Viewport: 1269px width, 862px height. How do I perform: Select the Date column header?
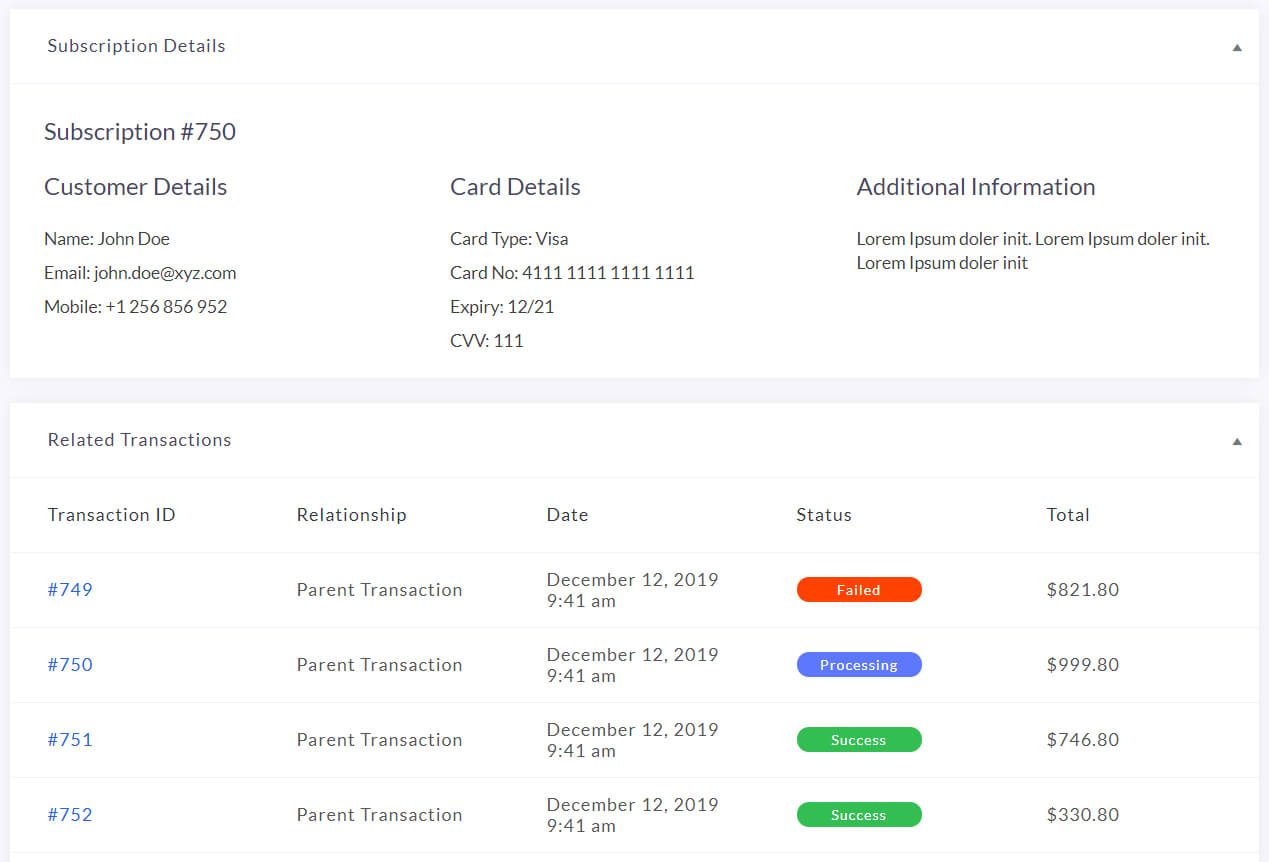tap(567, 514)
